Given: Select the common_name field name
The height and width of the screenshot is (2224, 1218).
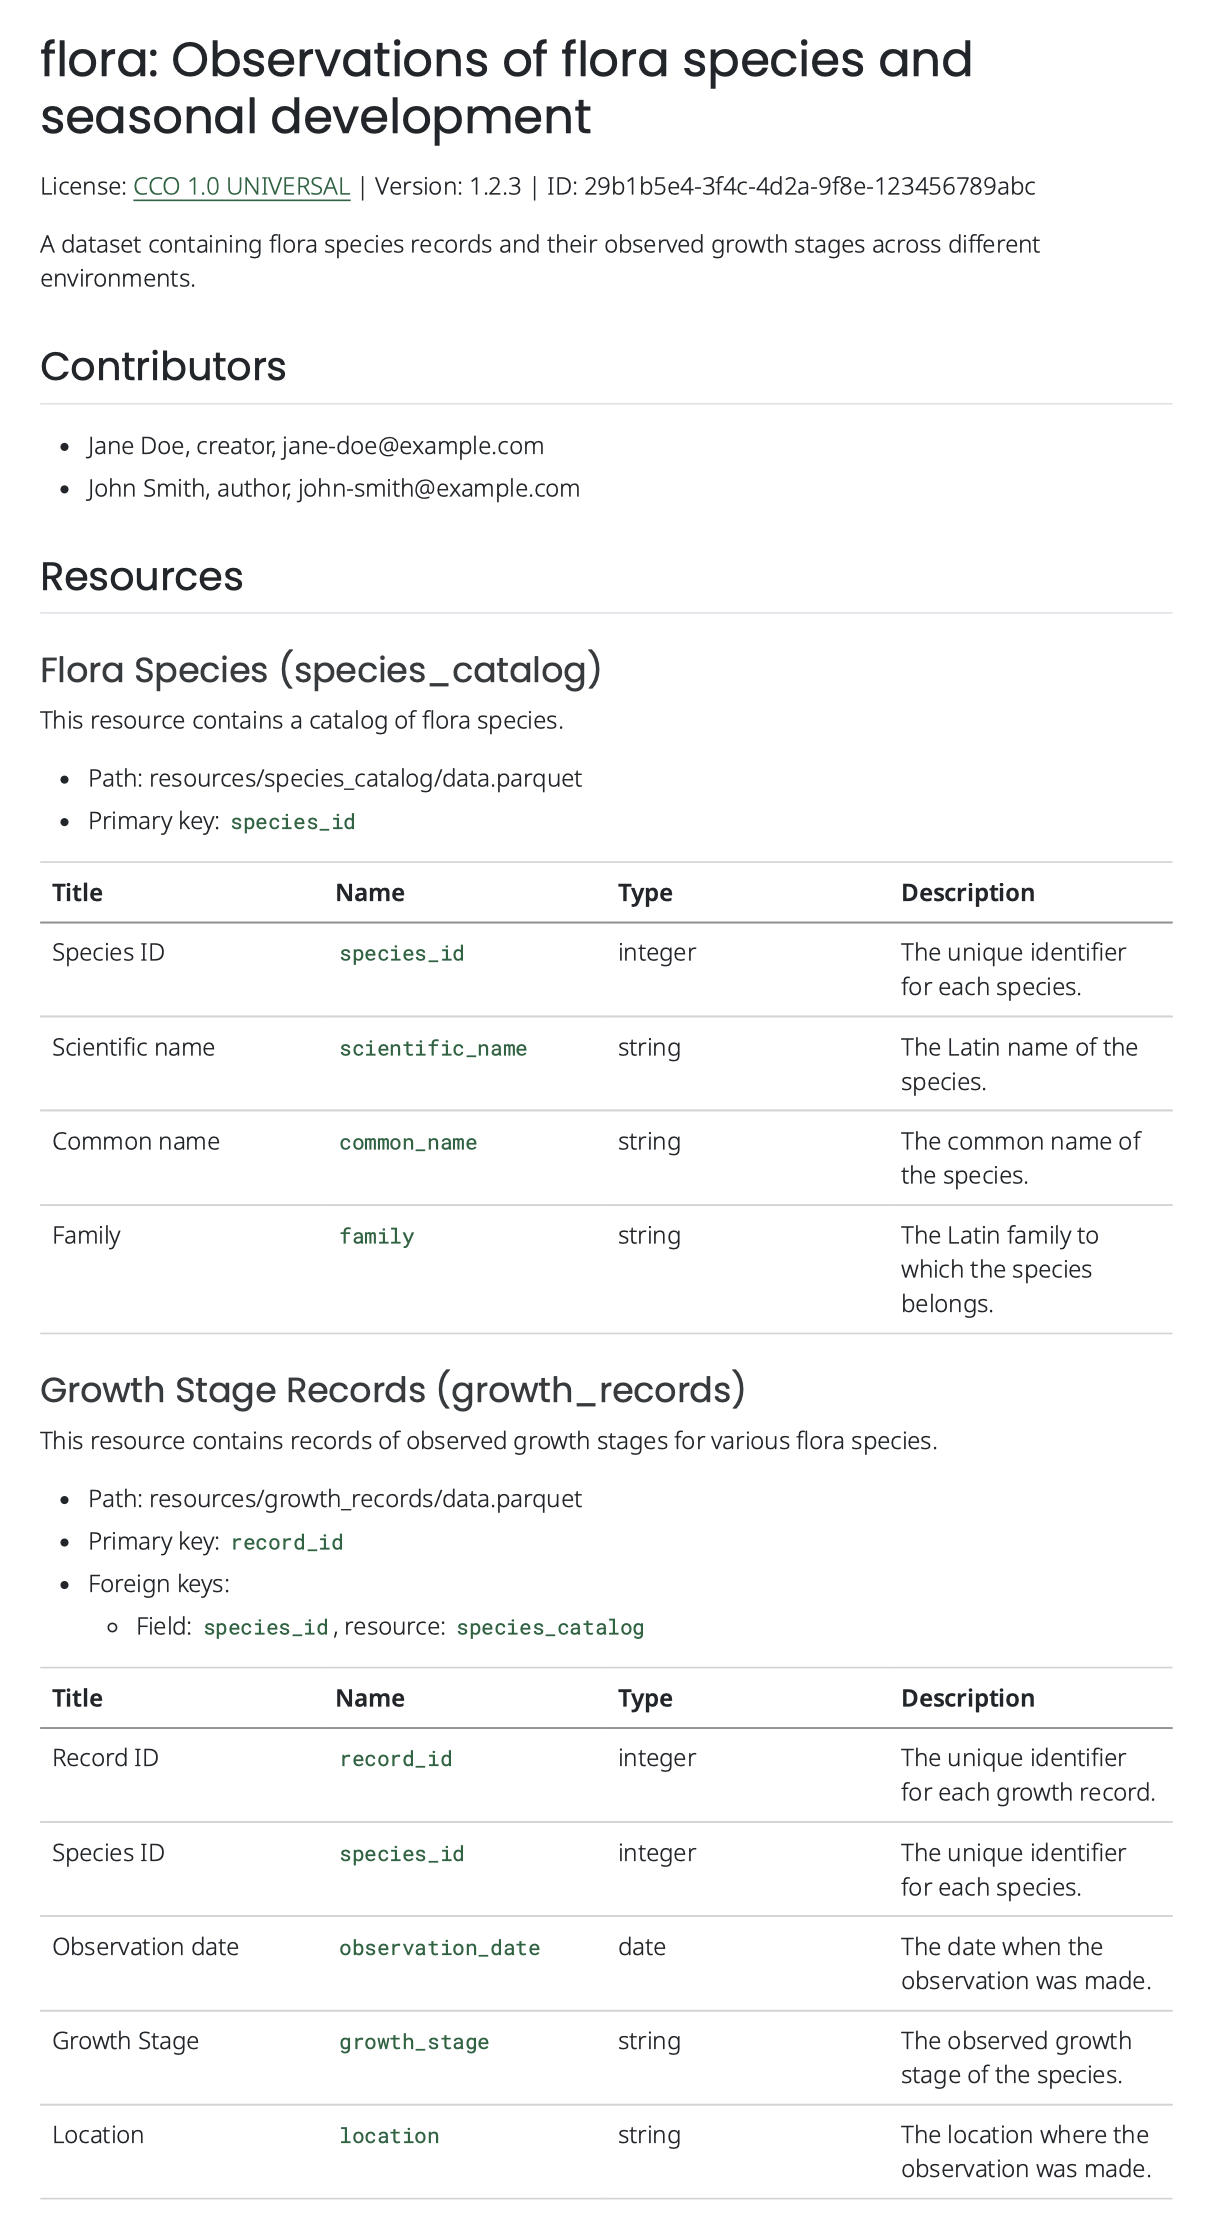Looking at the screenshot, I should tap(408, 1142).
